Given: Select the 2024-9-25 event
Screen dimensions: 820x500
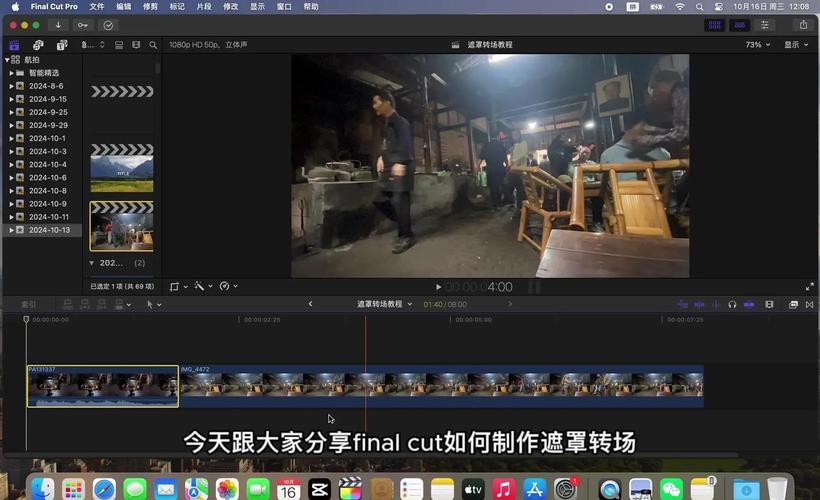Looking at the screenshot, I should point(48,112).
